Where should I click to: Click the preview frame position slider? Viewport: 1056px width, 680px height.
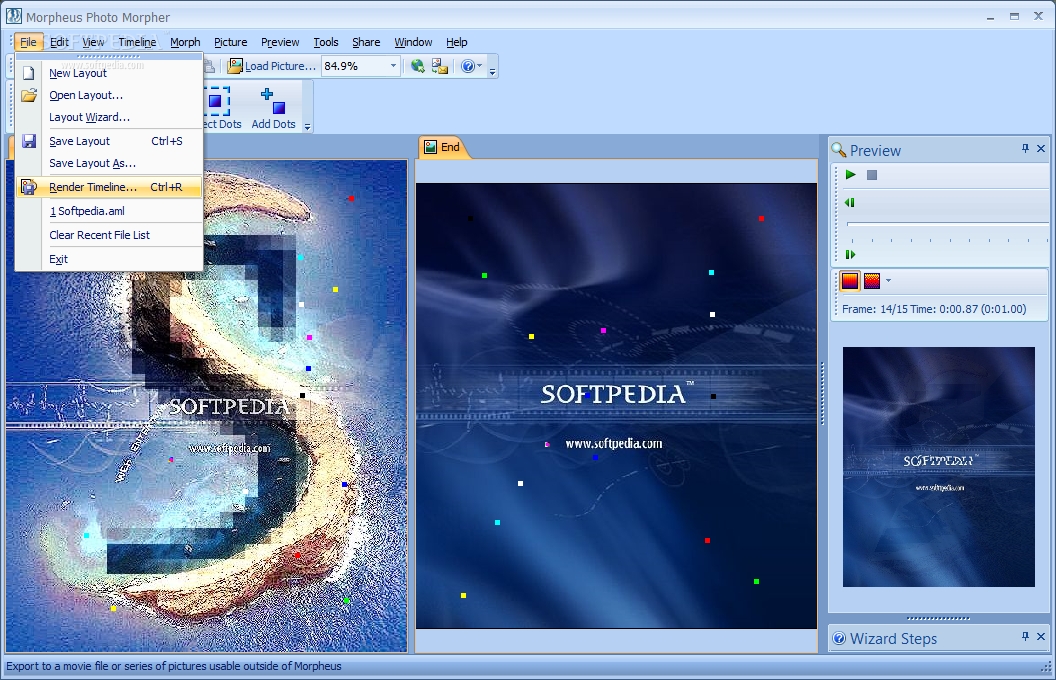pyautogui.click(x=946, y=224)
